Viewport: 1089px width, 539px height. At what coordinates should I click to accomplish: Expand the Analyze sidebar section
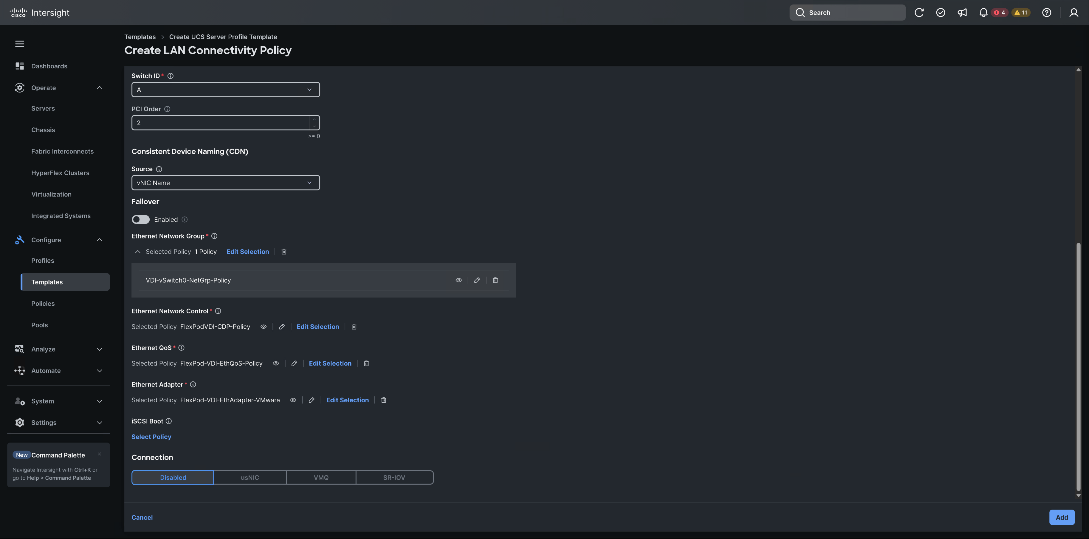tap(99, 349)
